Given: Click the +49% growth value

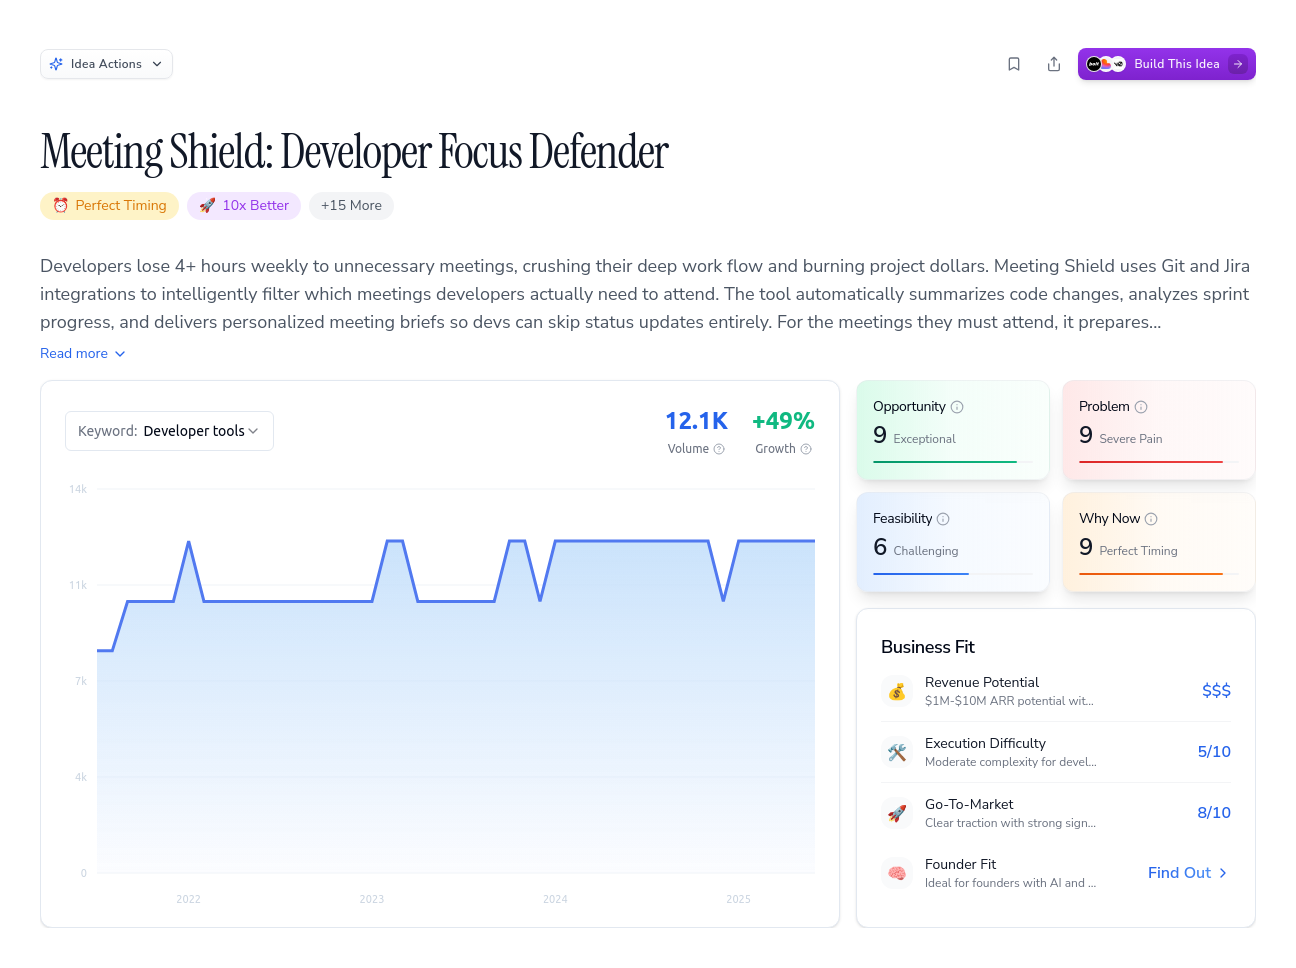Looking at the screenshot, I should click(783, 421).
